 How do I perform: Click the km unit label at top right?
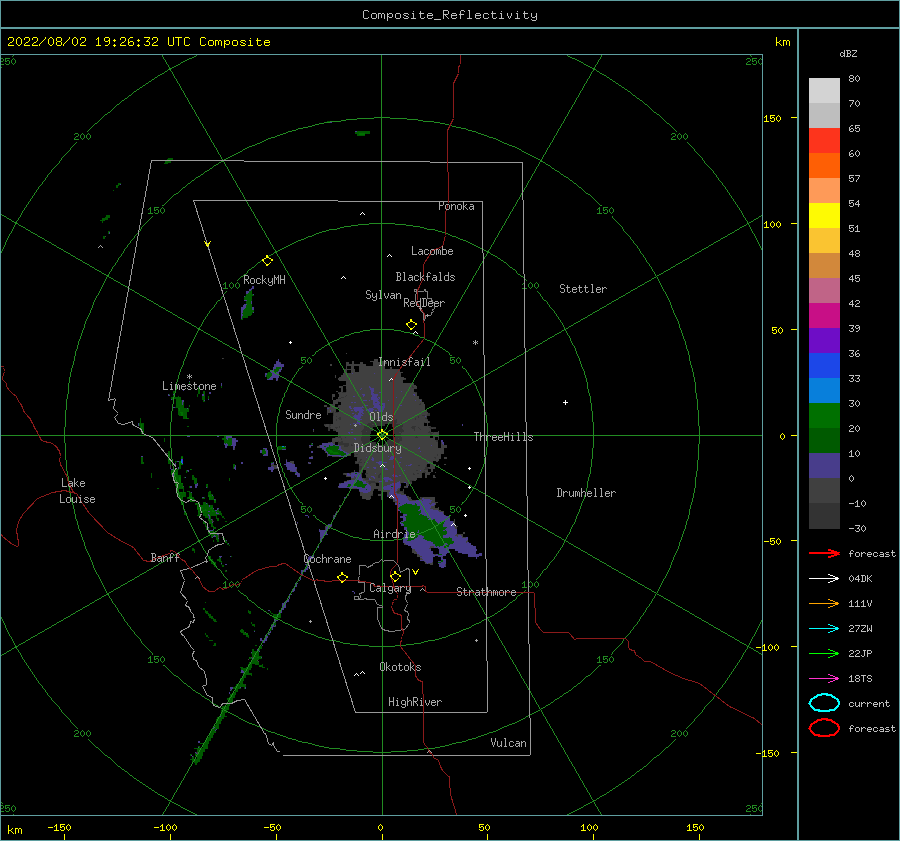(782, 42)
